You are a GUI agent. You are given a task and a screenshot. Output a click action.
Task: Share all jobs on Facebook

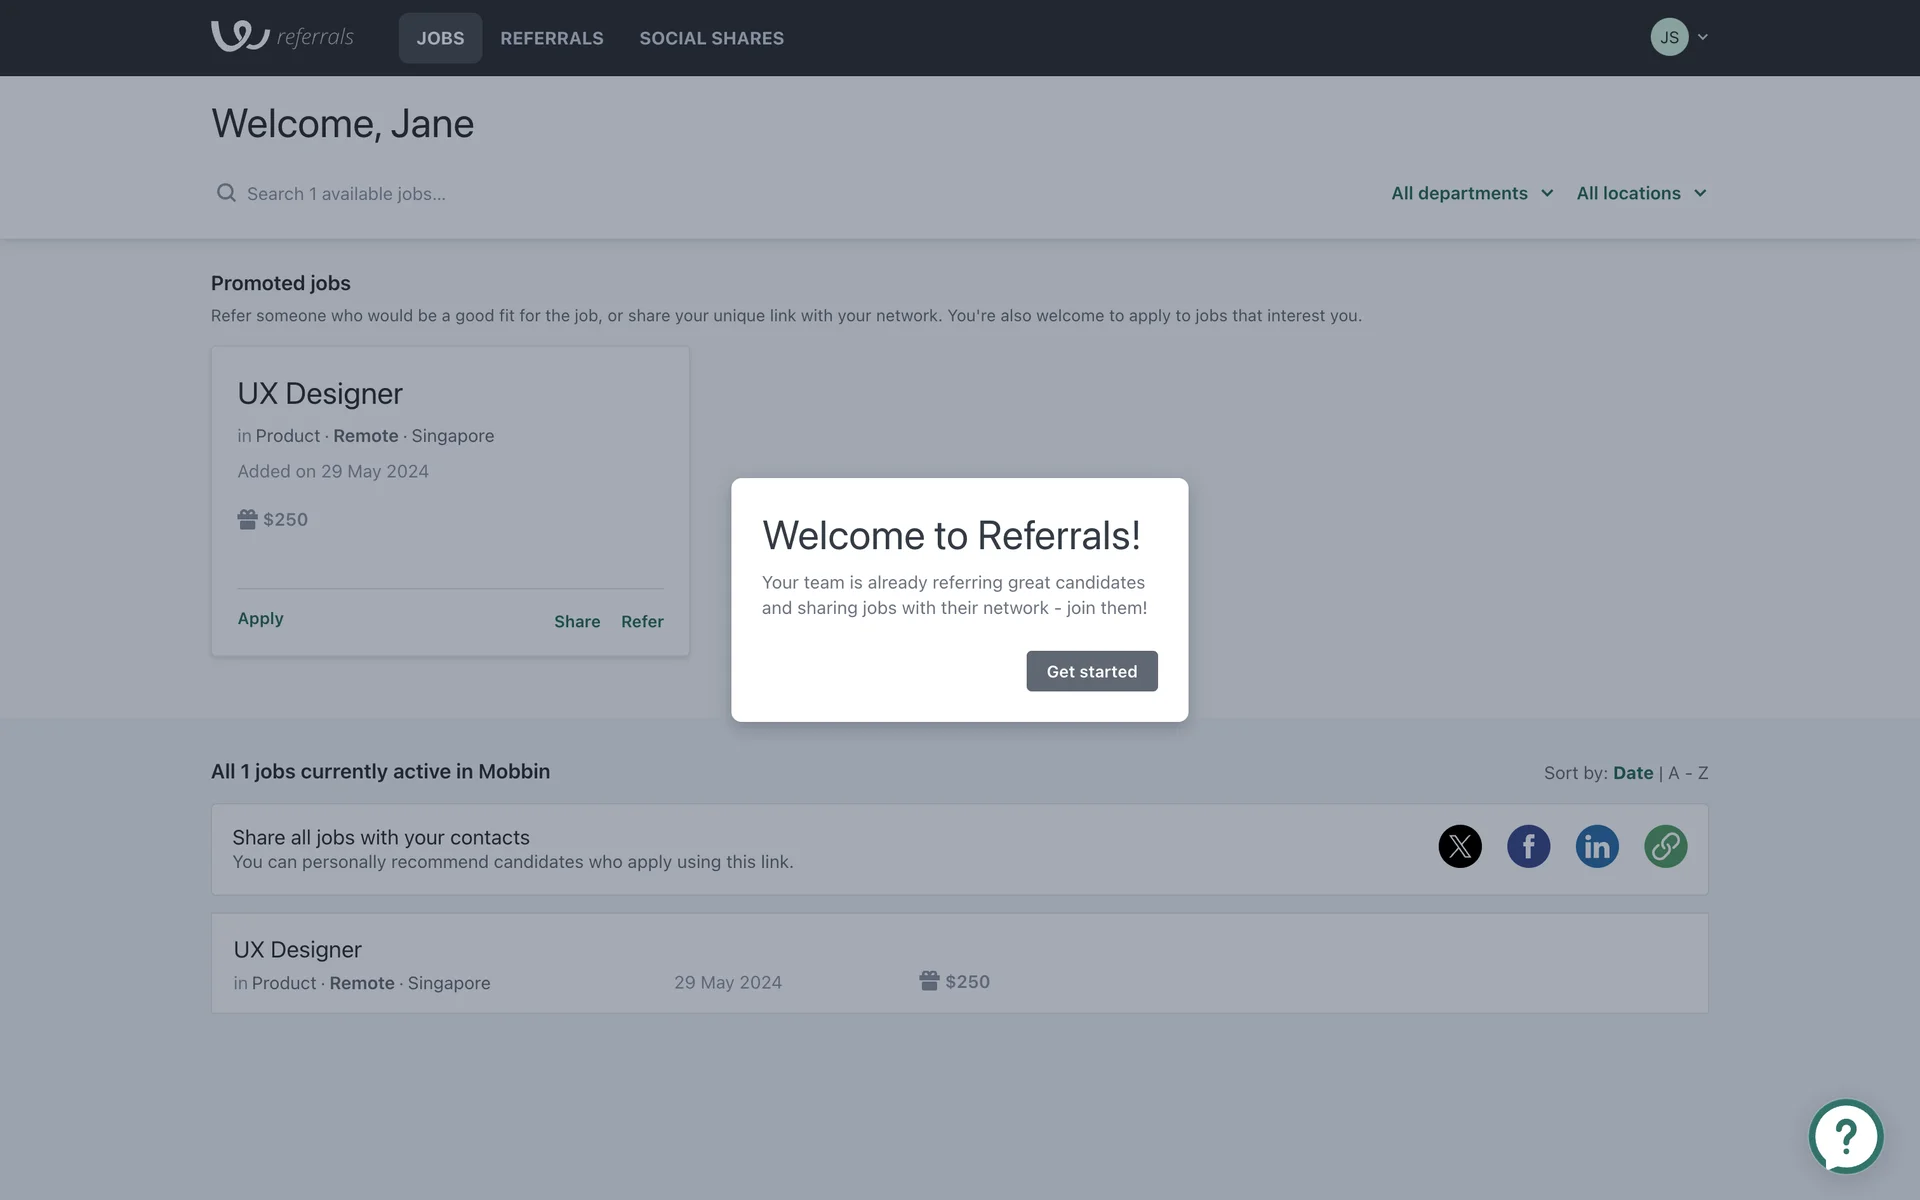tap(1528, 846)
